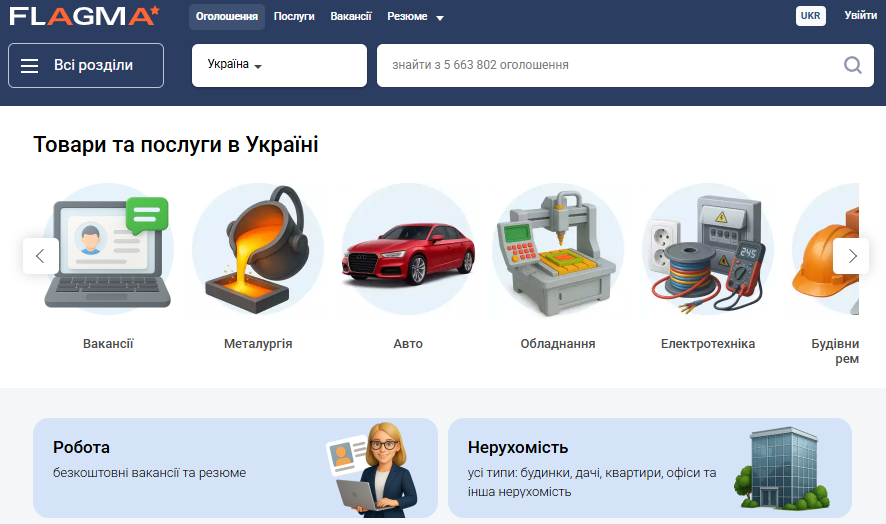This screenshot has width=886, height=524.
Task: Show the next categories with the right arrow
Action: pyautogui.click(x=851, y=256)
